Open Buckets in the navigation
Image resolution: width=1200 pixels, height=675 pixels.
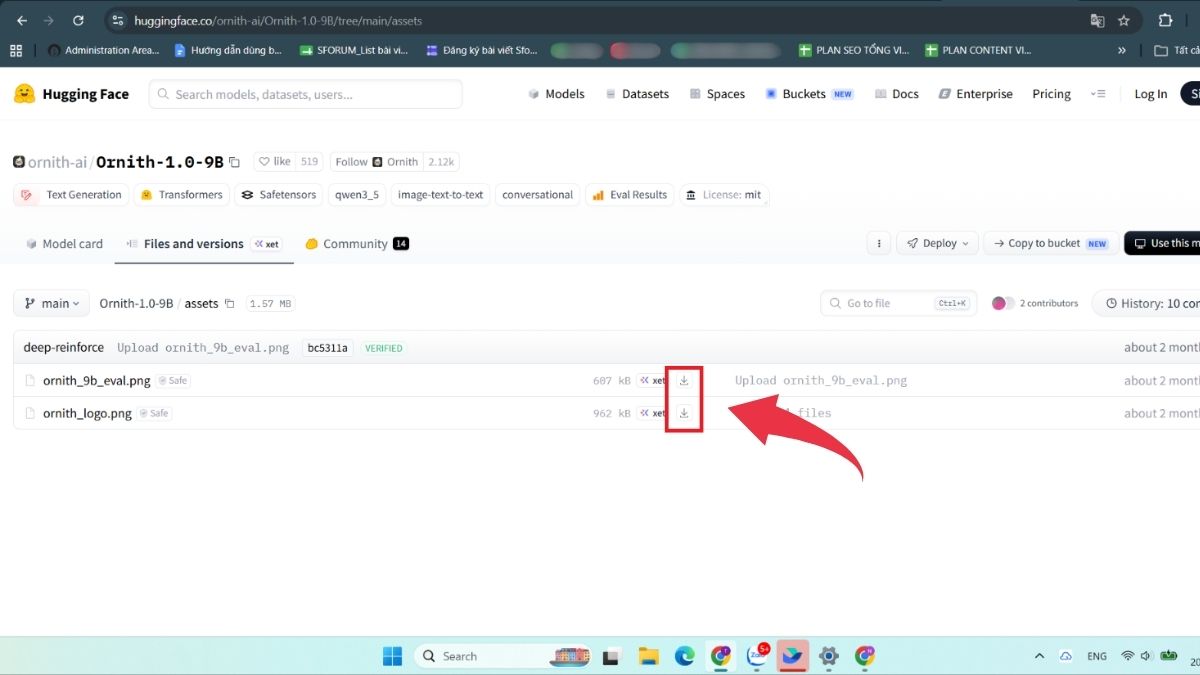coord(809,94)
